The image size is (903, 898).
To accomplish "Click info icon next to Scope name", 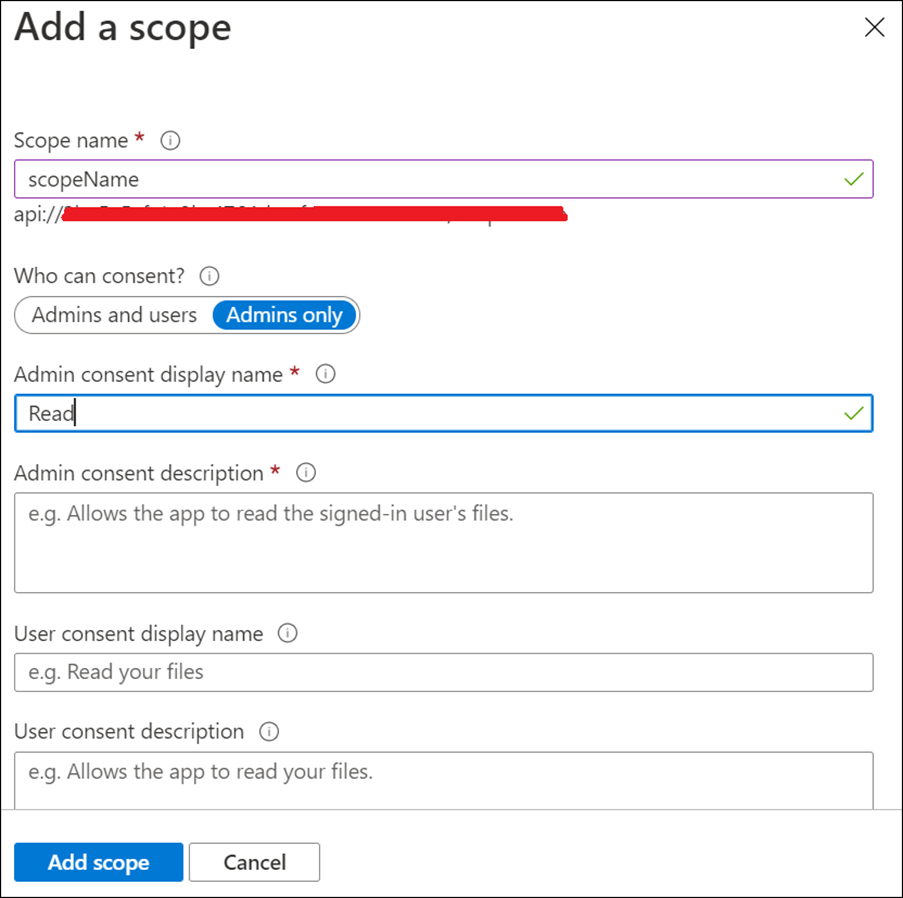I will 170,141.
